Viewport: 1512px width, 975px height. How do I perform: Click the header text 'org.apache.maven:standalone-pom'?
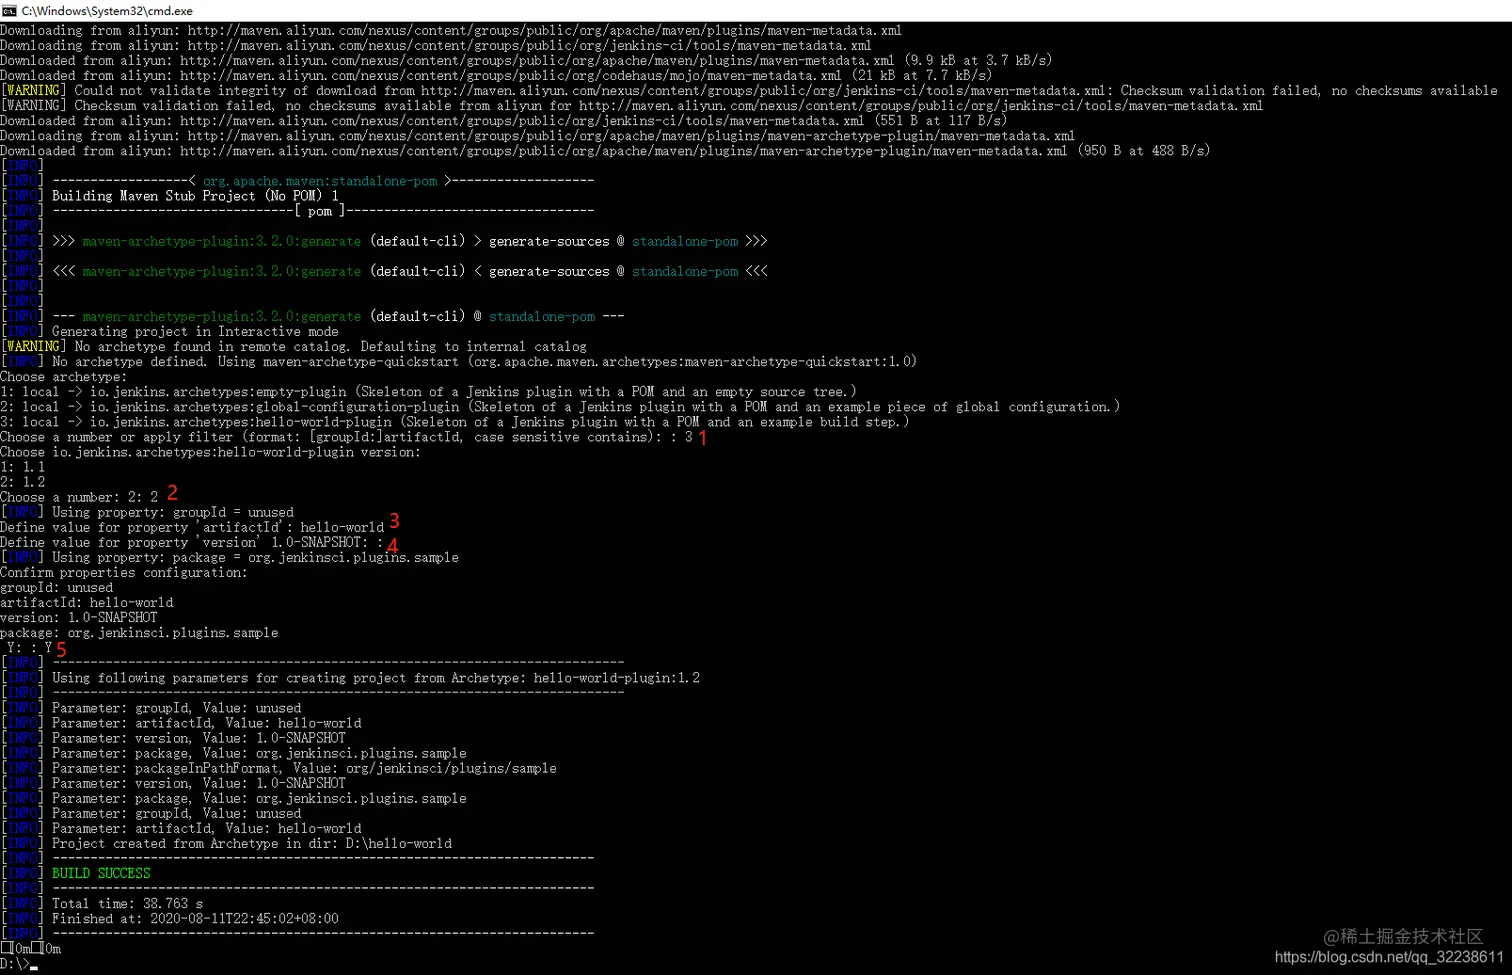[320, 181]
